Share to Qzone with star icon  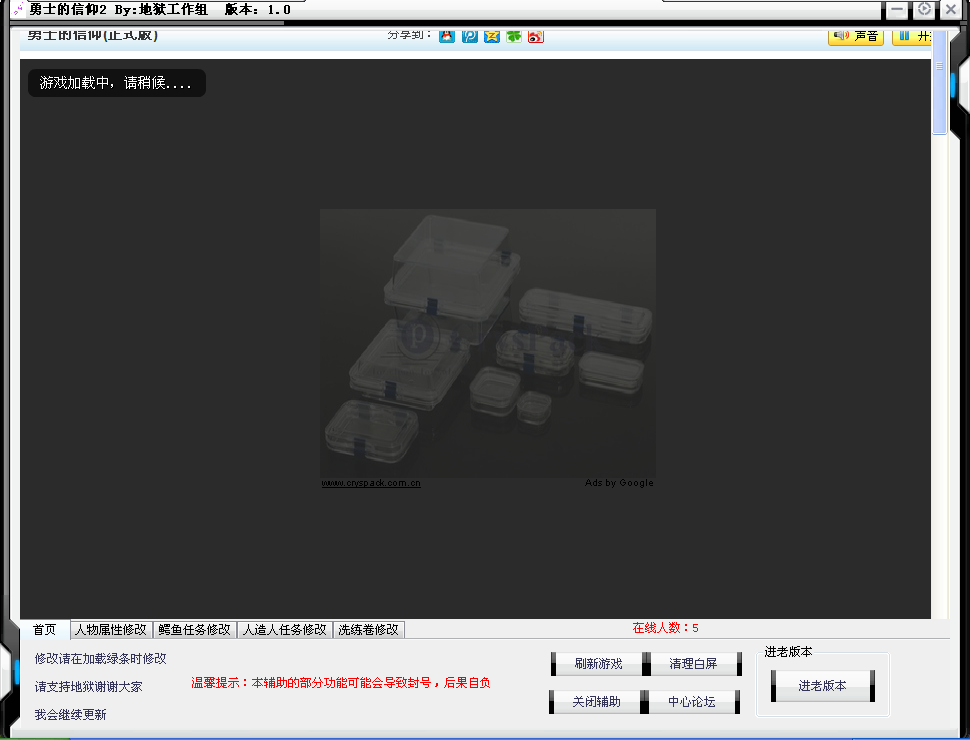coord(491,36)
